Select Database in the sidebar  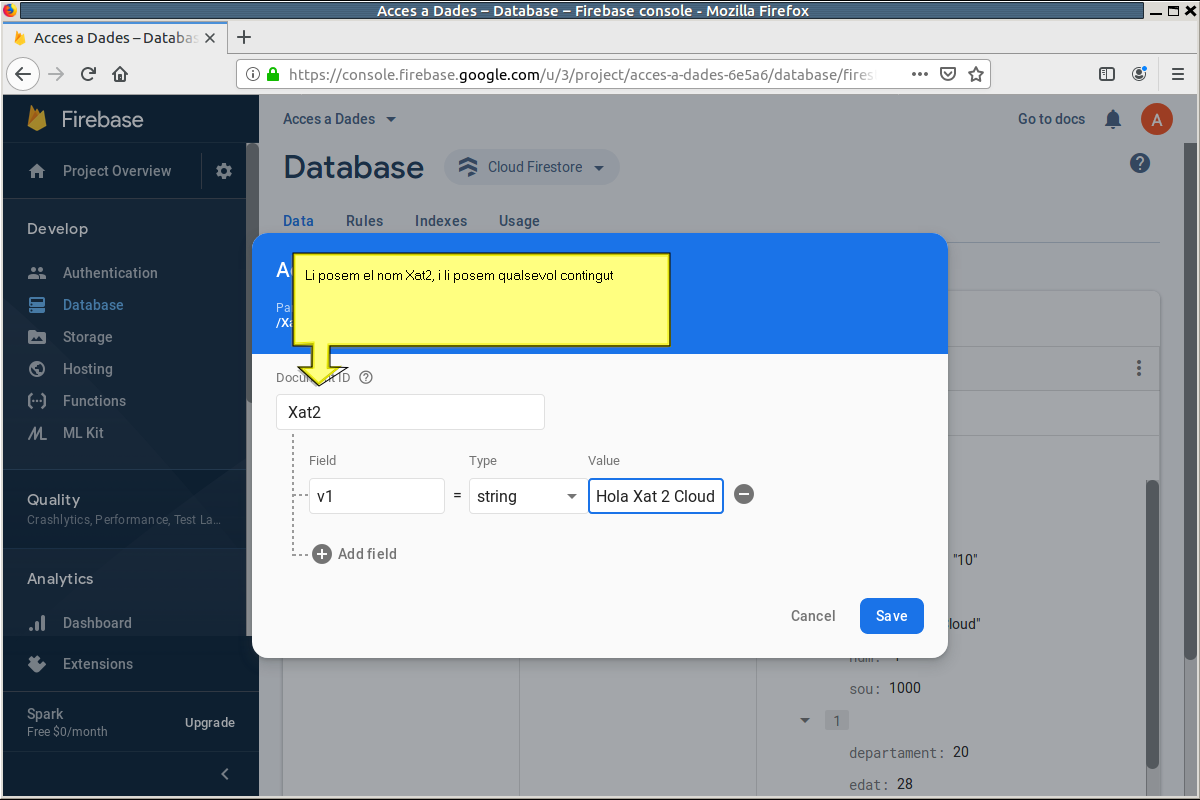click(93, 305)
